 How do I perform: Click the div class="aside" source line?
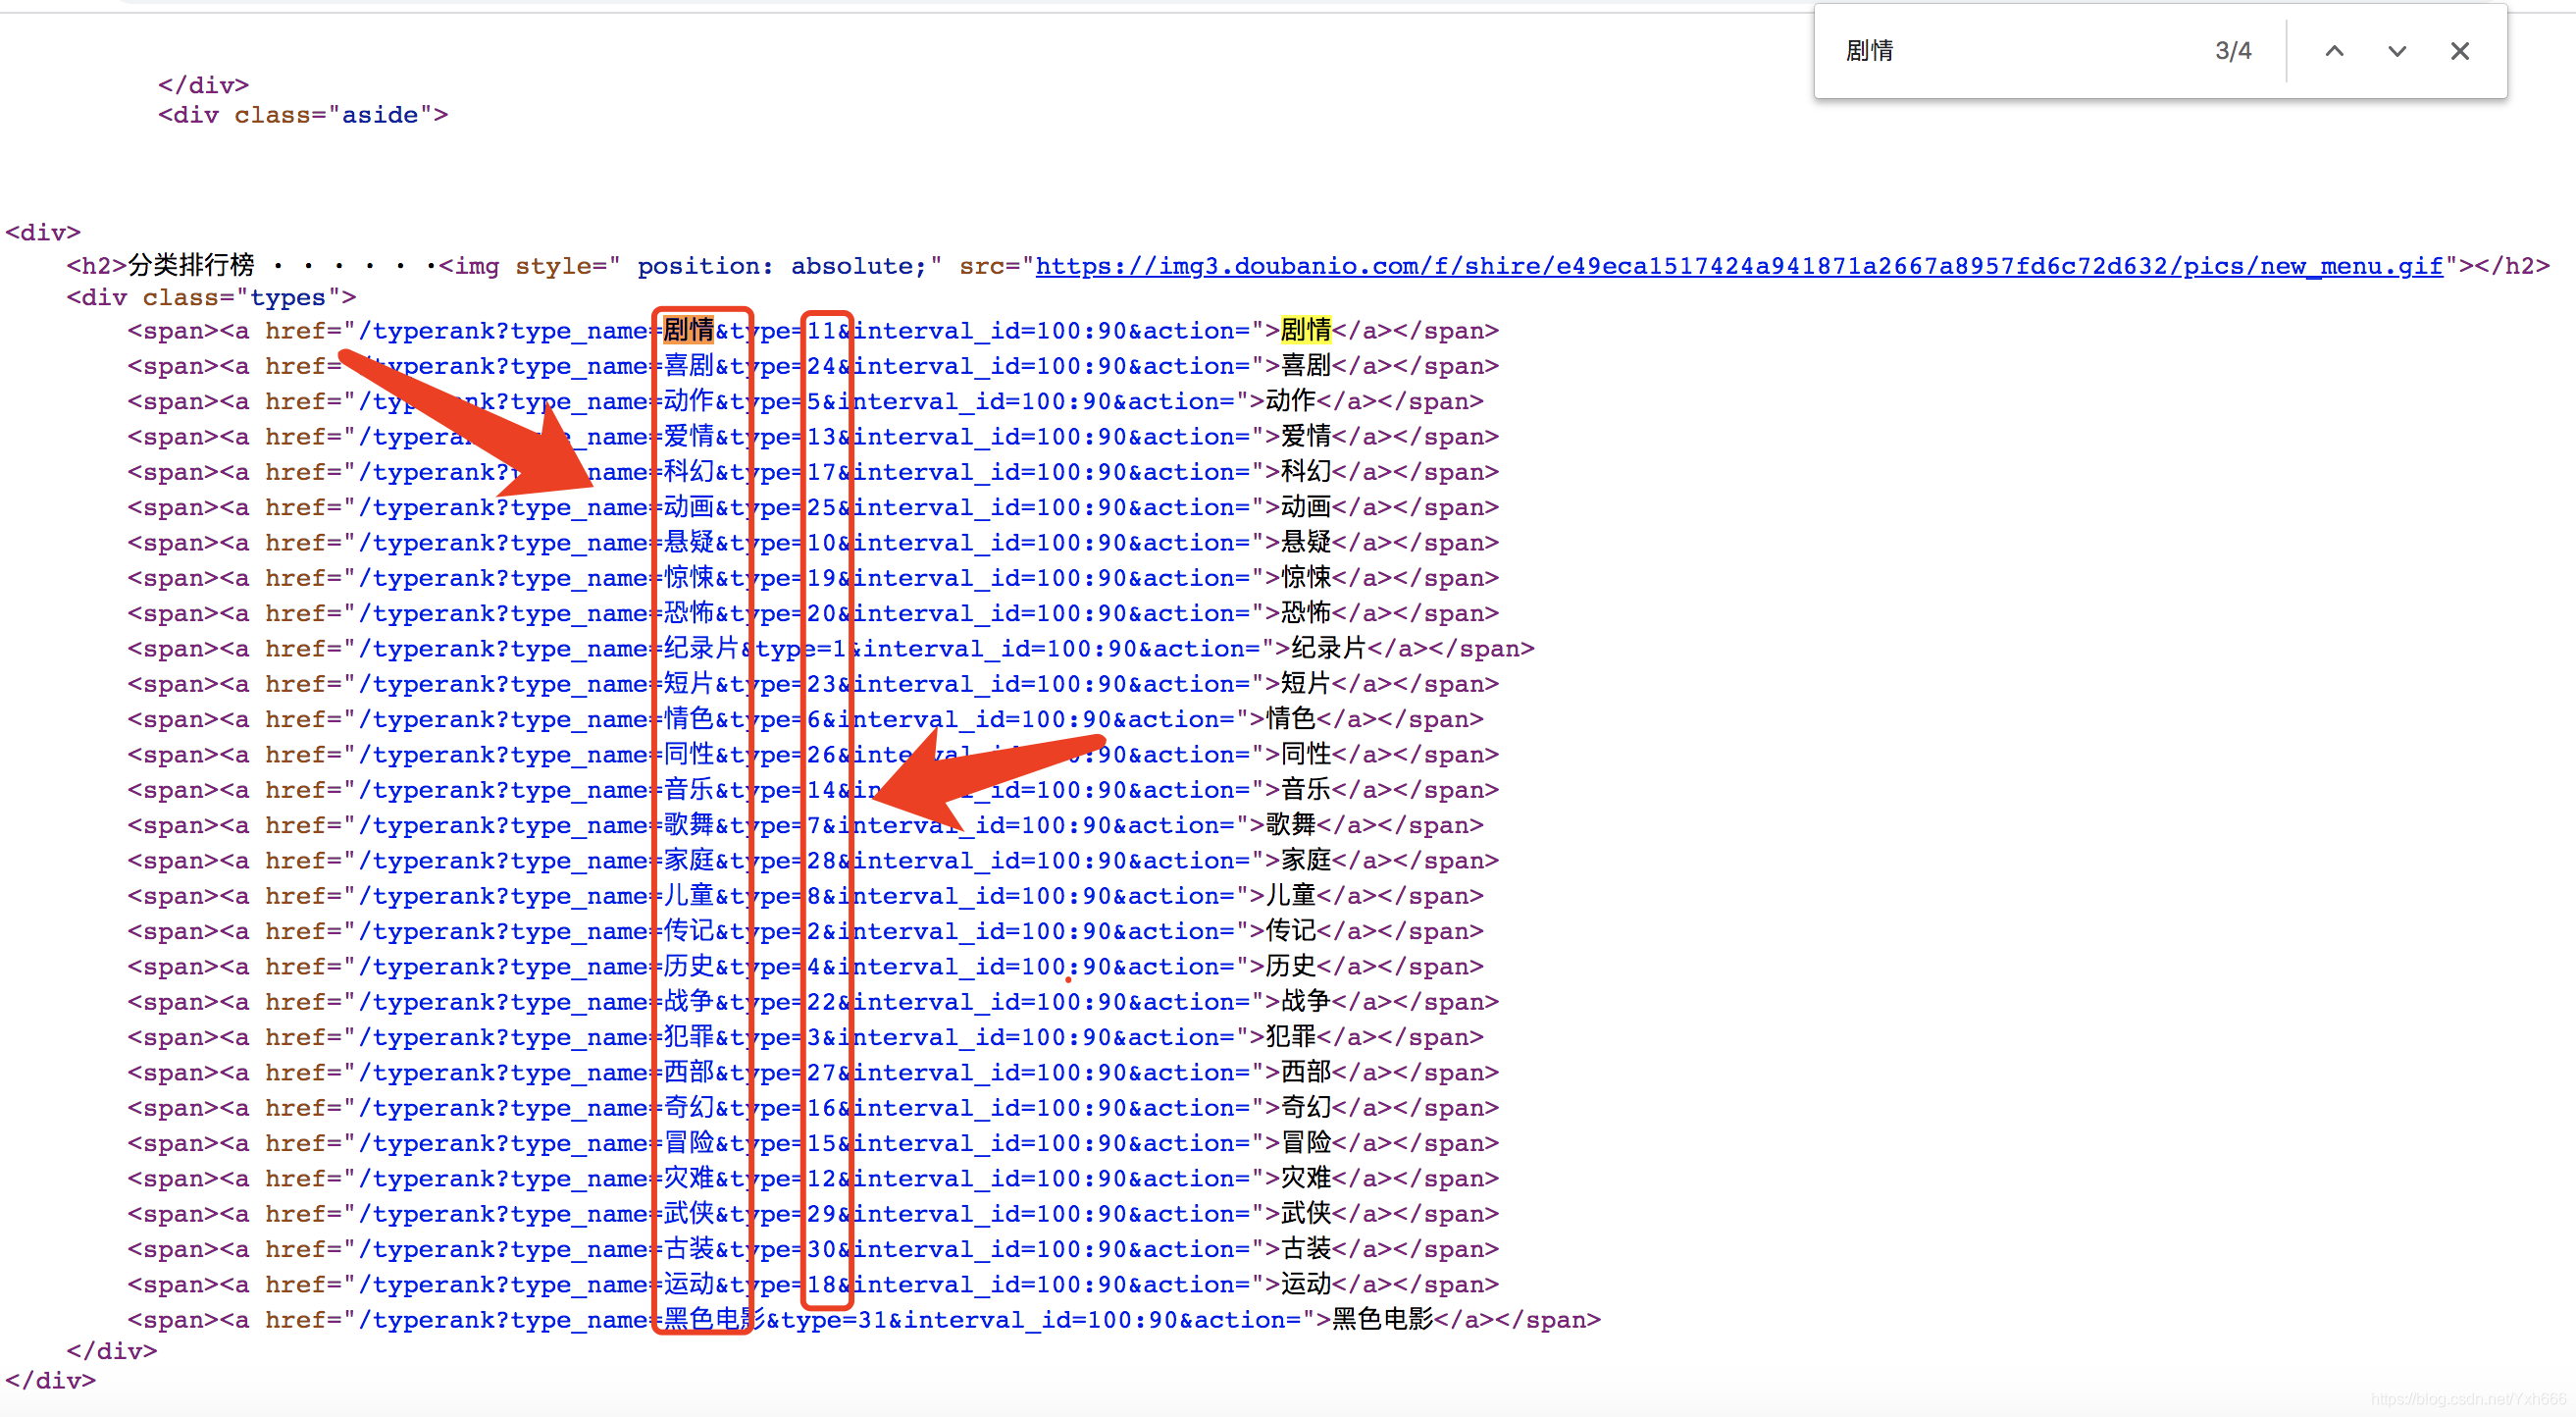coord(303,115)
